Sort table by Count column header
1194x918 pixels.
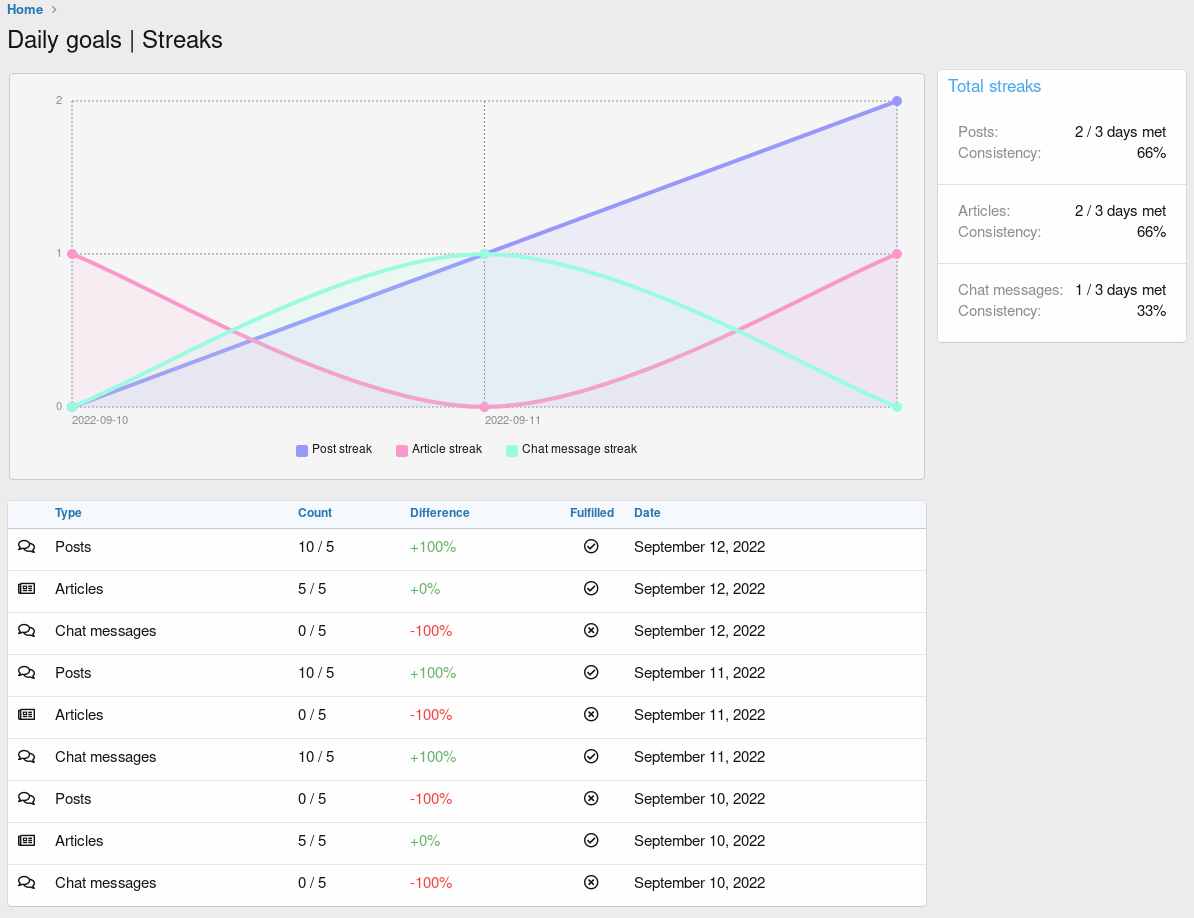(315, 513)
